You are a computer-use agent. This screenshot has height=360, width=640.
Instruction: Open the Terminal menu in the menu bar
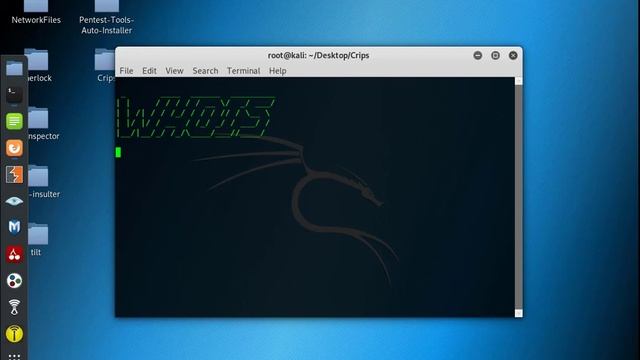coord(243,71)
